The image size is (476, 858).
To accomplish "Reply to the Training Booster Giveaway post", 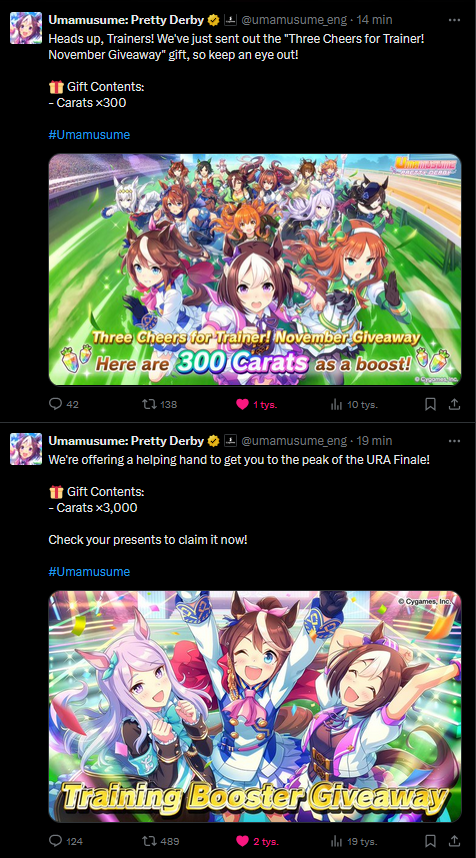I will 66,841.
